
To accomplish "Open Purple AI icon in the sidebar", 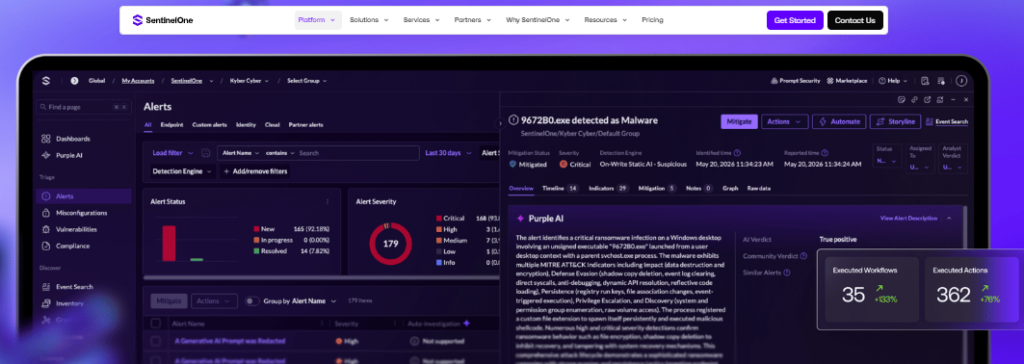I will coord(46,156).
